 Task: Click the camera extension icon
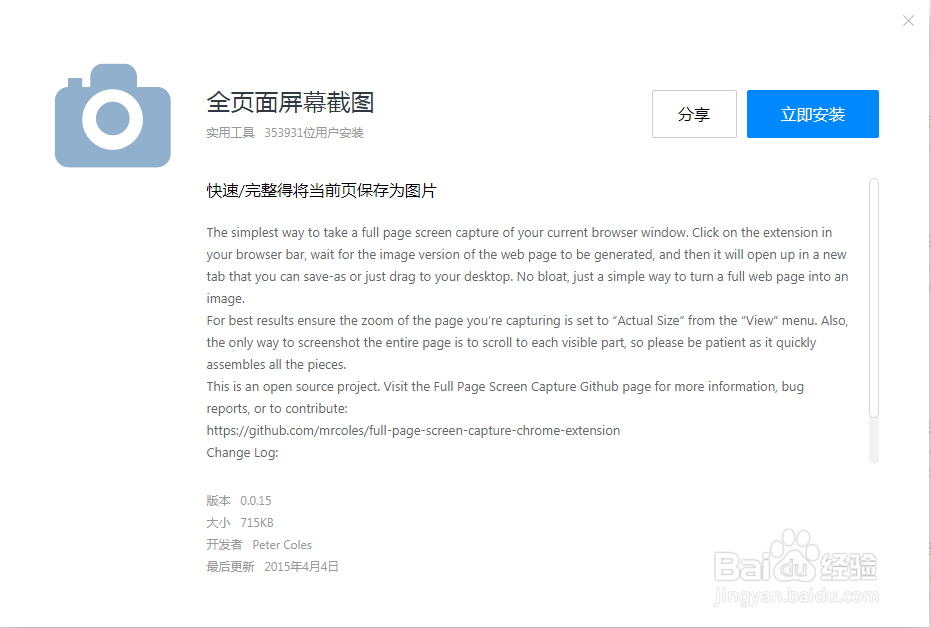pyautogui.click(x=113, y=116)
